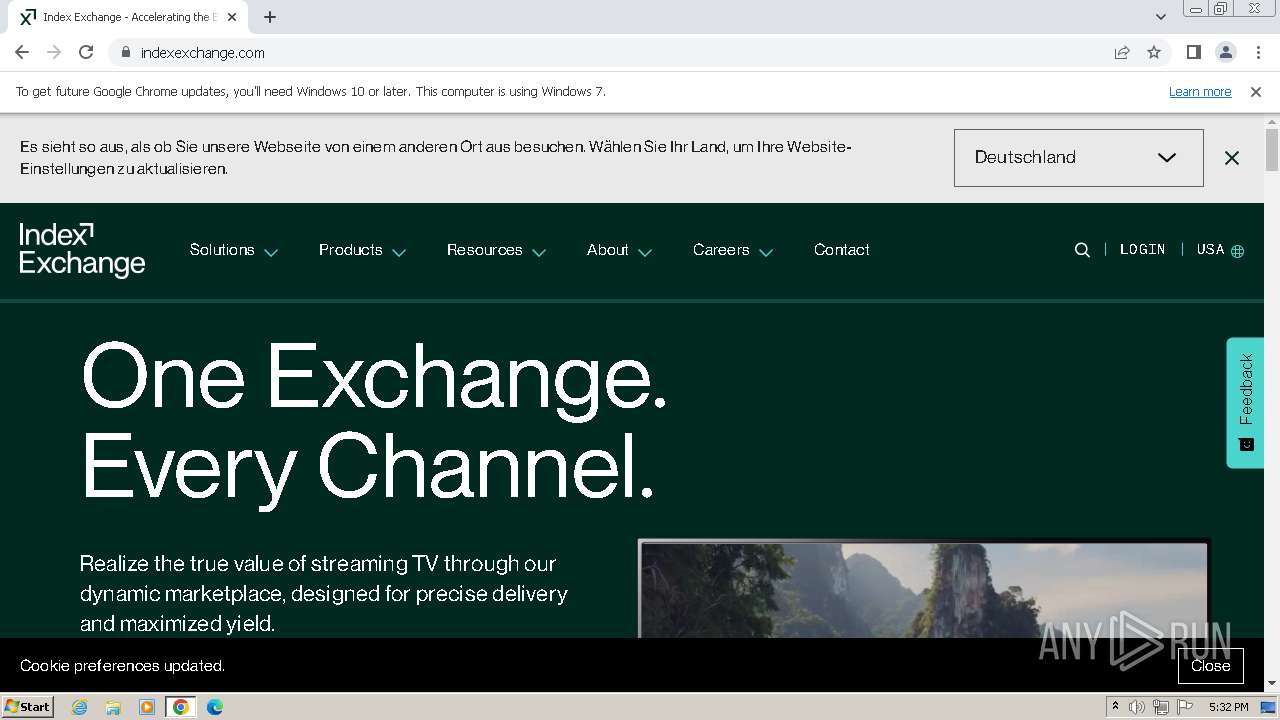Dismiss the Chrome update notification bar

pyautogui.click(x=1256, y=92)
